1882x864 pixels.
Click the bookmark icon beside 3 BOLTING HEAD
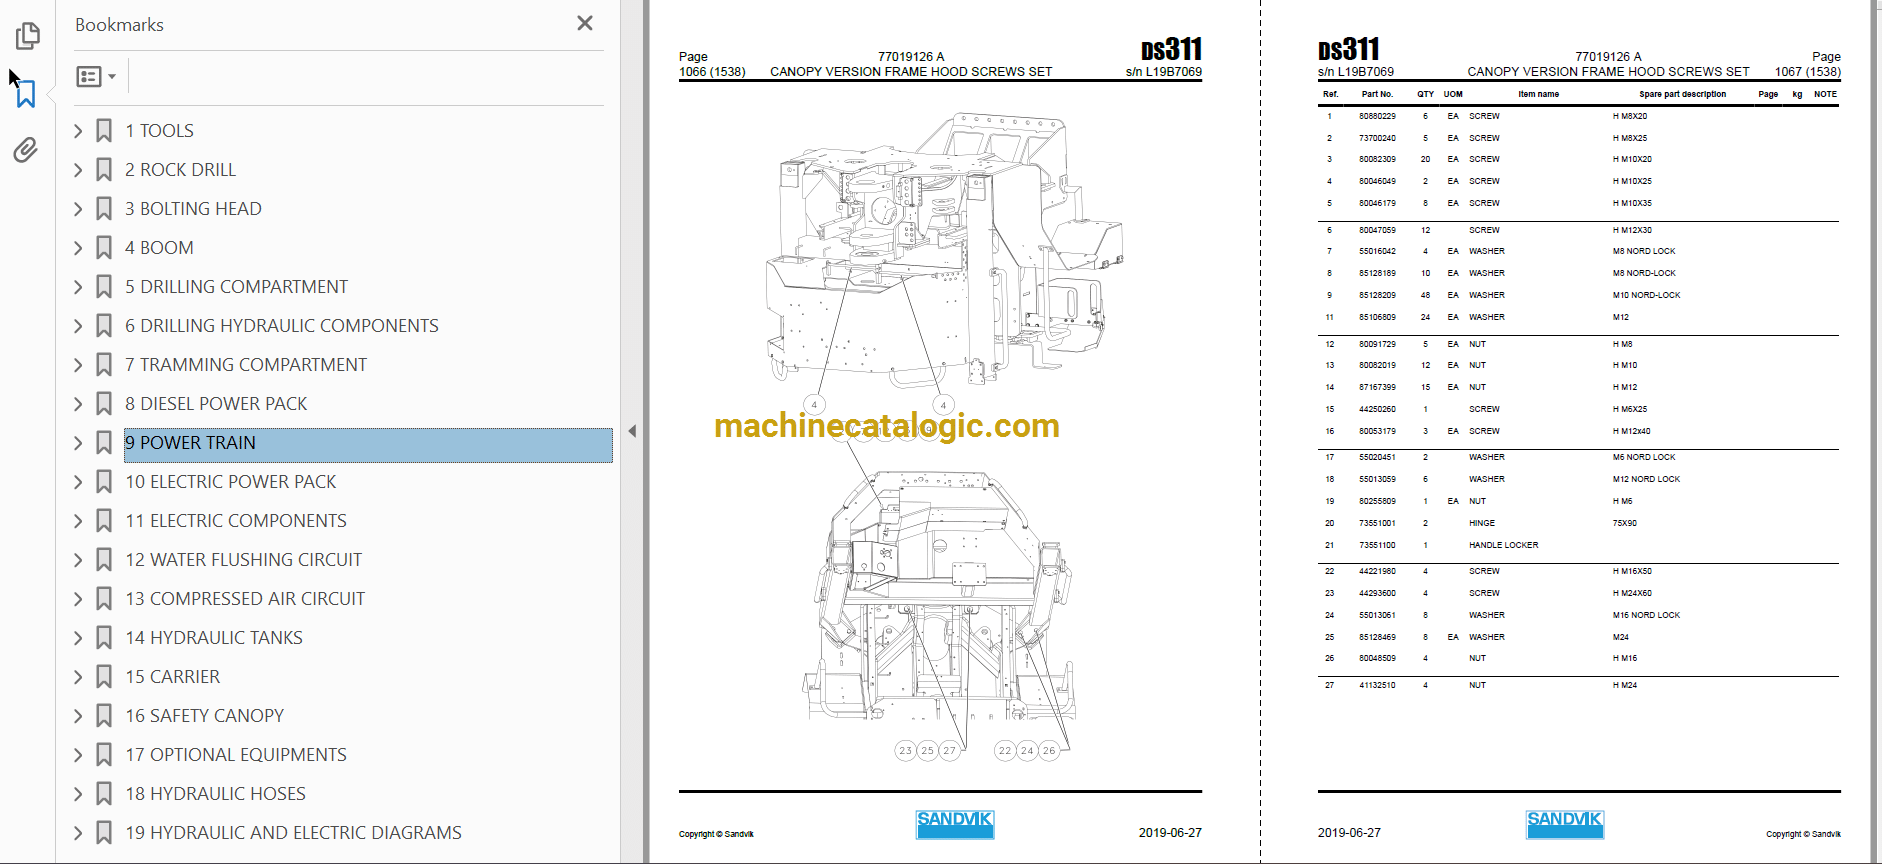point(104,209)
